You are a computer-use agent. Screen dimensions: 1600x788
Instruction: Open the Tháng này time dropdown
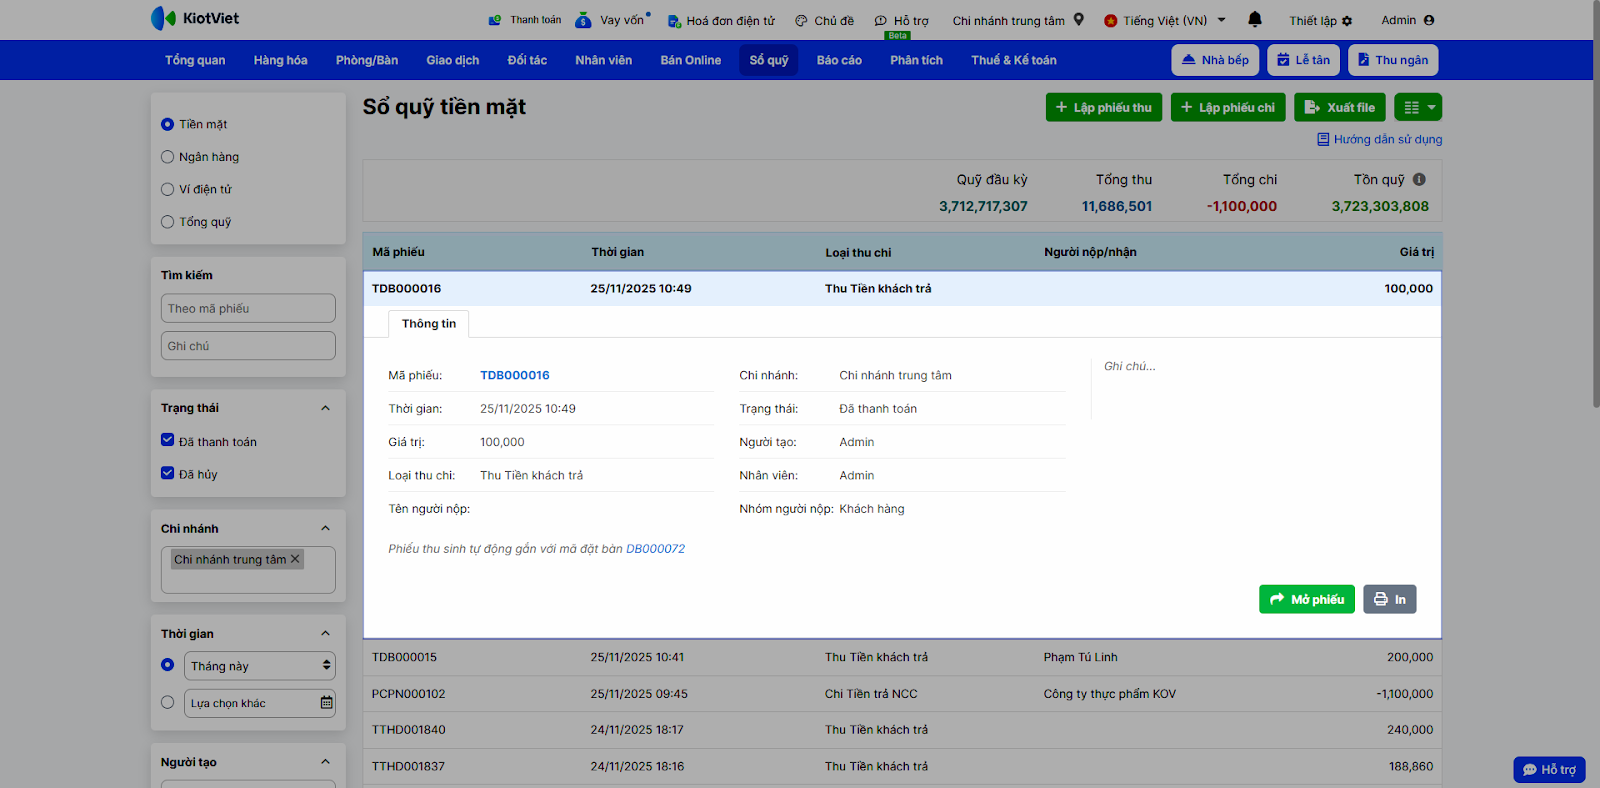pos(259,666)
